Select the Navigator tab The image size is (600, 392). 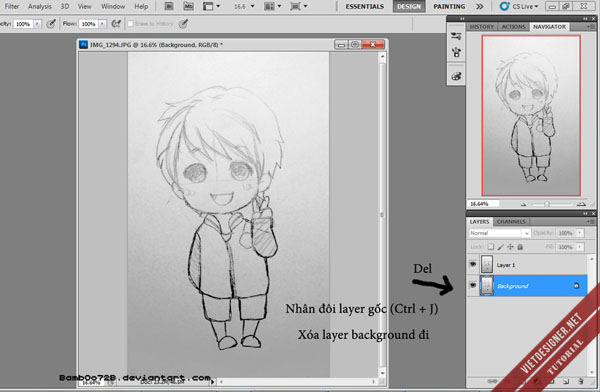(x=549, y=26)
